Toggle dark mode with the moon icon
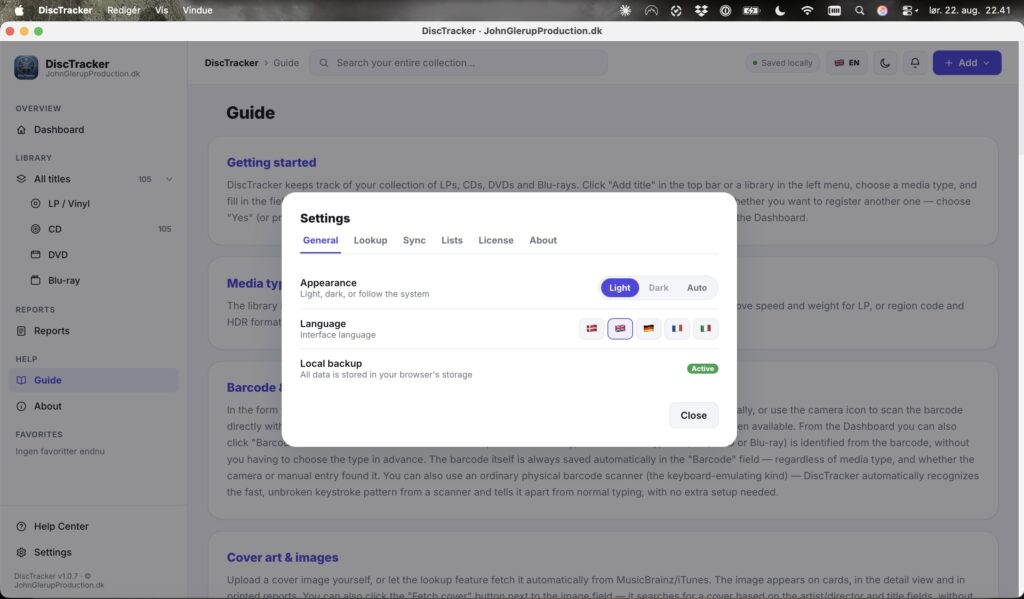Viewport: 1024px width, 599px height. coord(885,63)
